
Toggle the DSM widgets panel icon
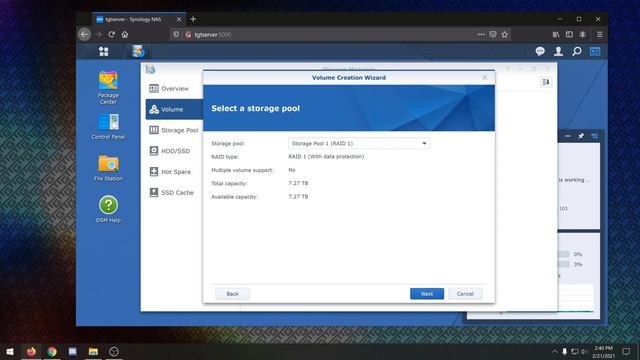tap(595, 51)
